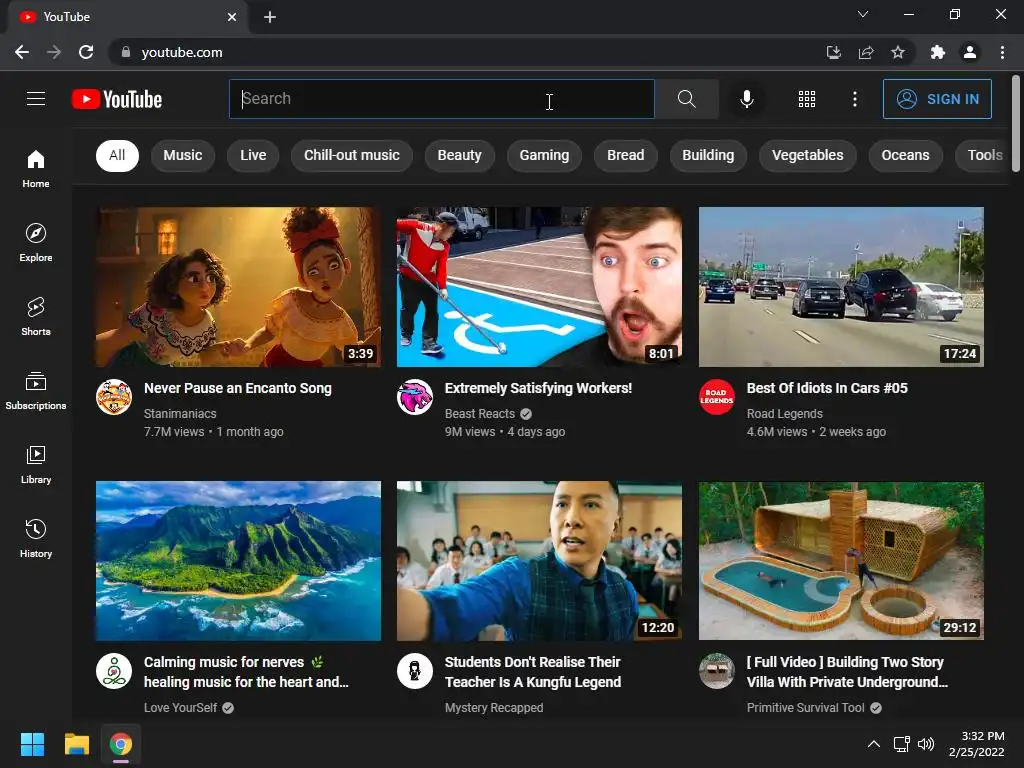Select the All filter chip
Image resolution: width=1024 pixels, height=768 pixels.
click(118, 155)
